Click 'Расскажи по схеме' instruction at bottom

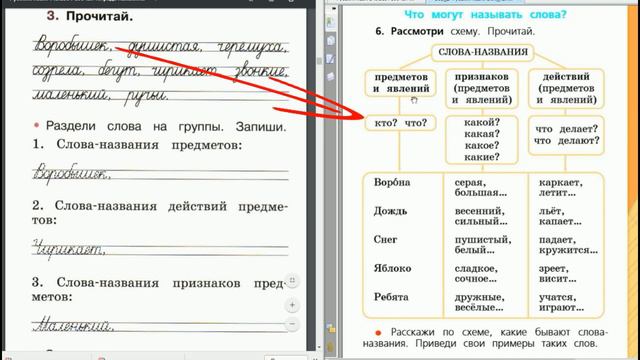coord(485,338)
